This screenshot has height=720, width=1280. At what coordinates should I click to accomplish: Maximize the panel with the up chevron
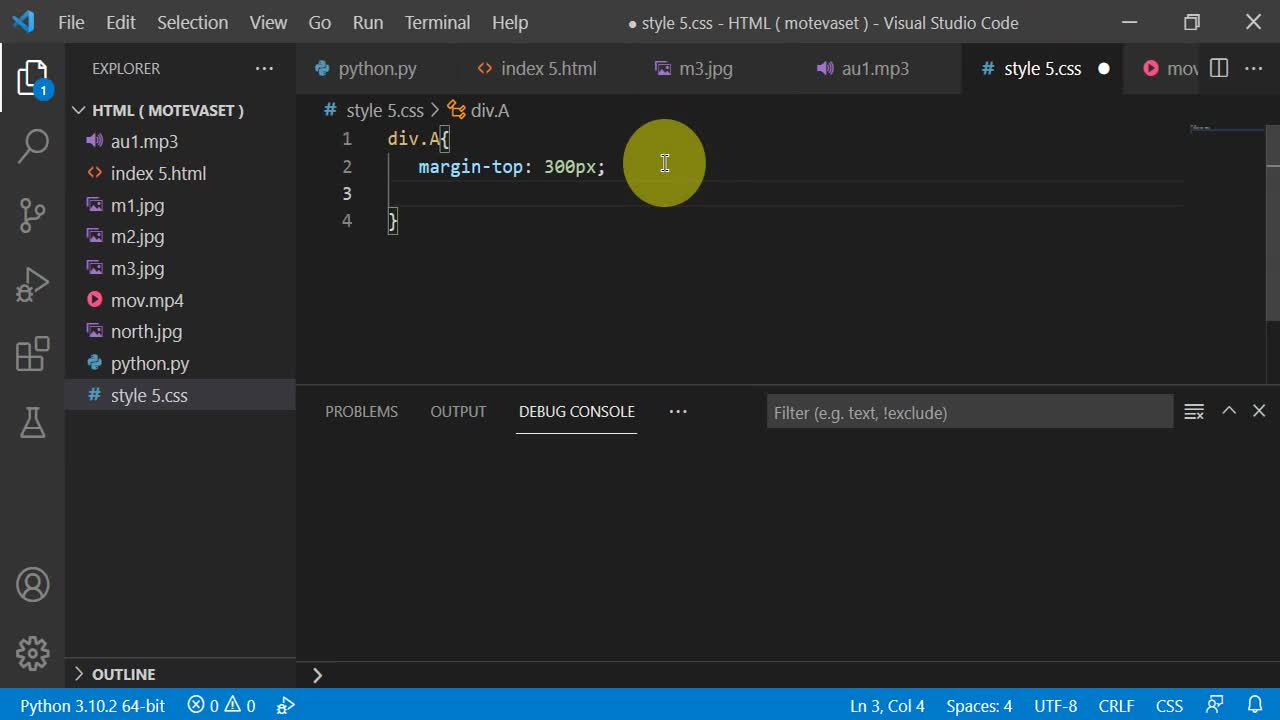(x=1229, y=411)
